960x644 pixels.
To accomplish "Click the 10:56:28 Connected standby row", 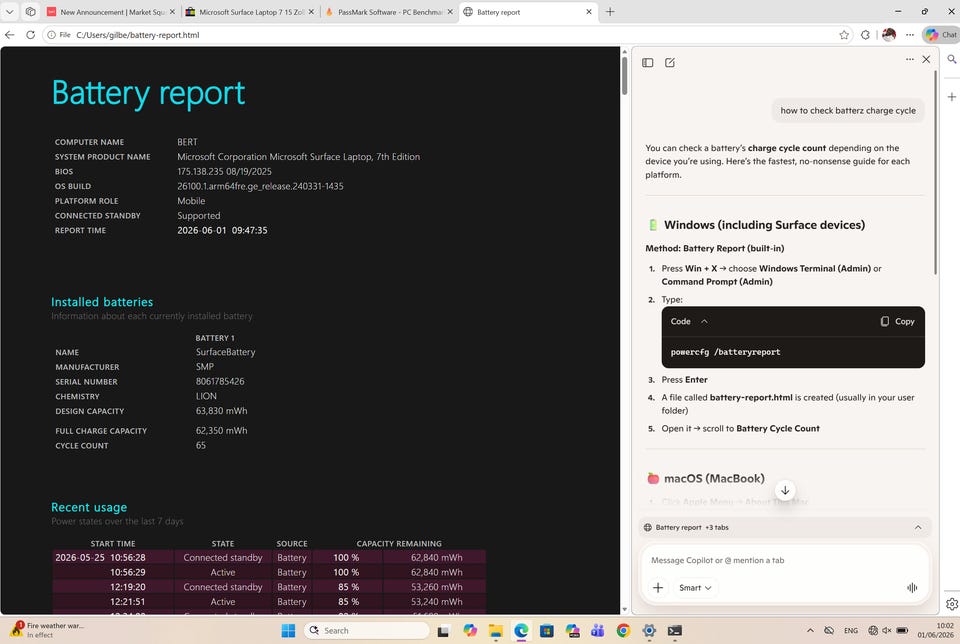I will (x=269, y=558).
